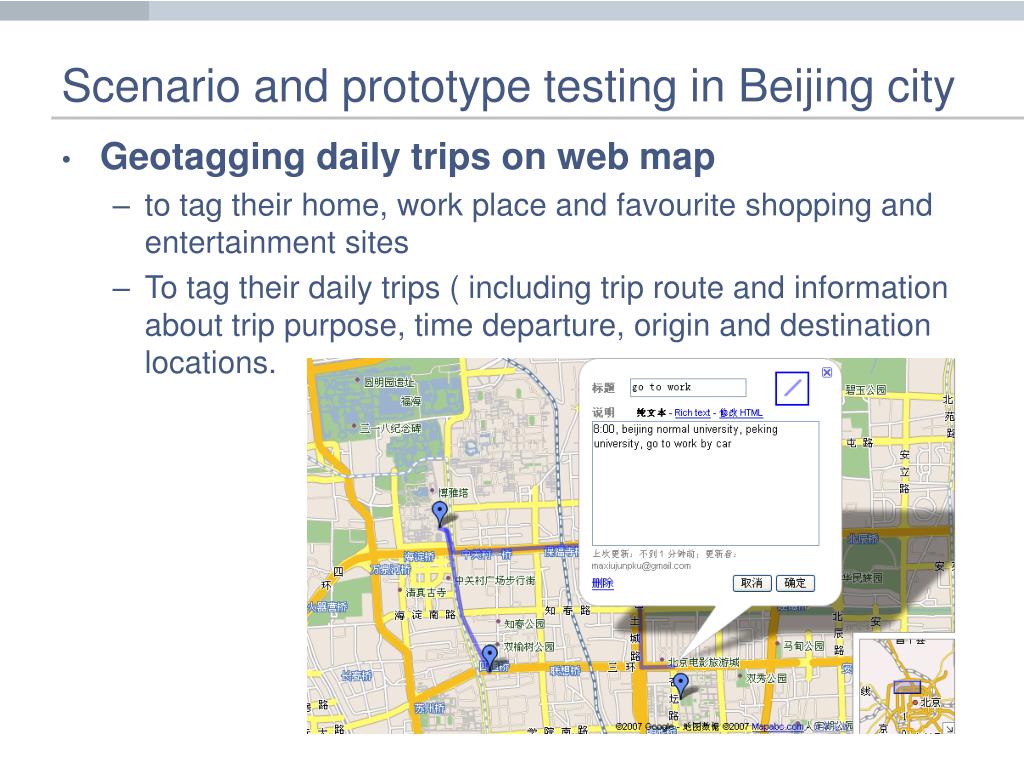Select the blue pin below 北京电影旅游城
1024x768 pixels.
(x=680, y=685)
